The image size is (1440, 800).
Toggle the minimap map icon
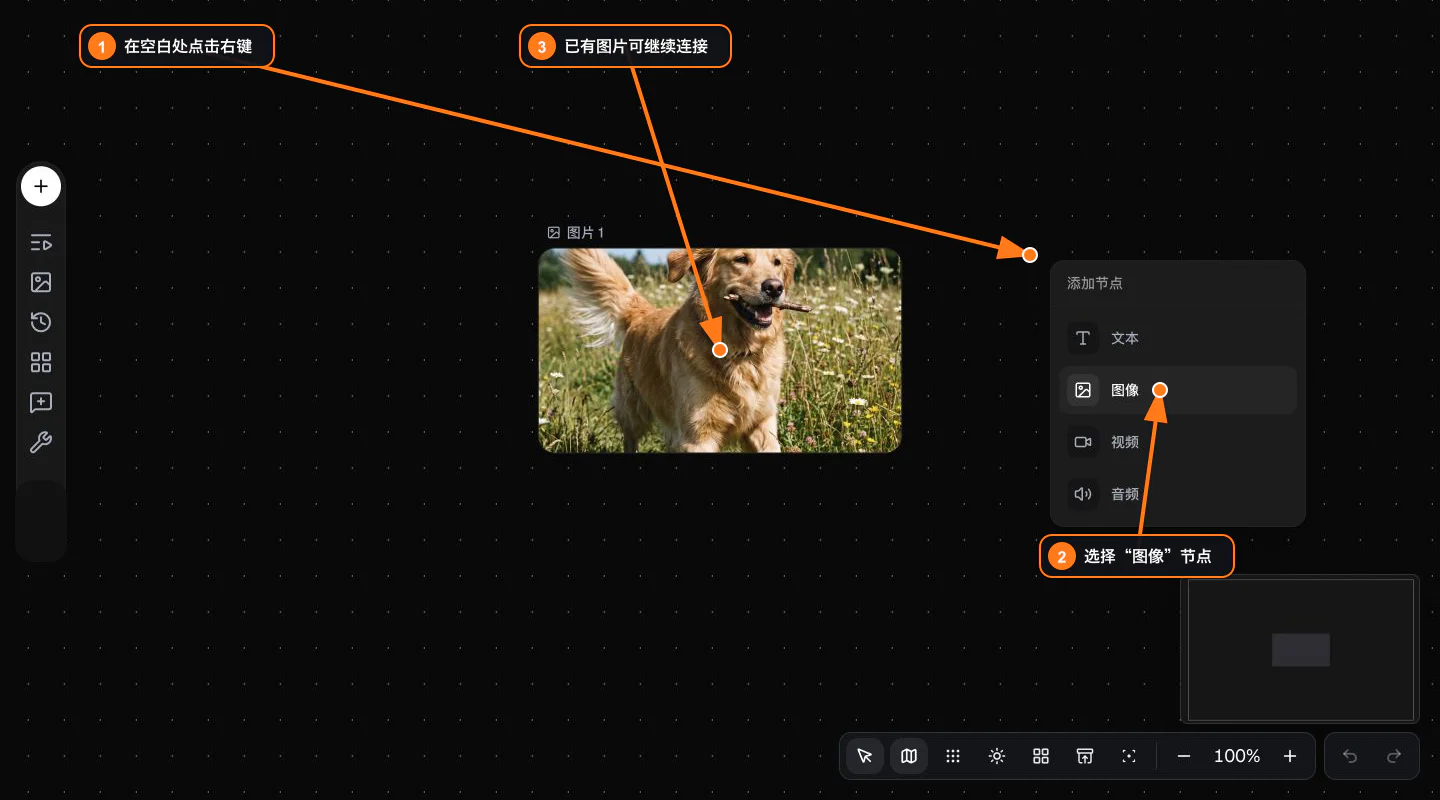pyautogui.click(x=909, y=756)
